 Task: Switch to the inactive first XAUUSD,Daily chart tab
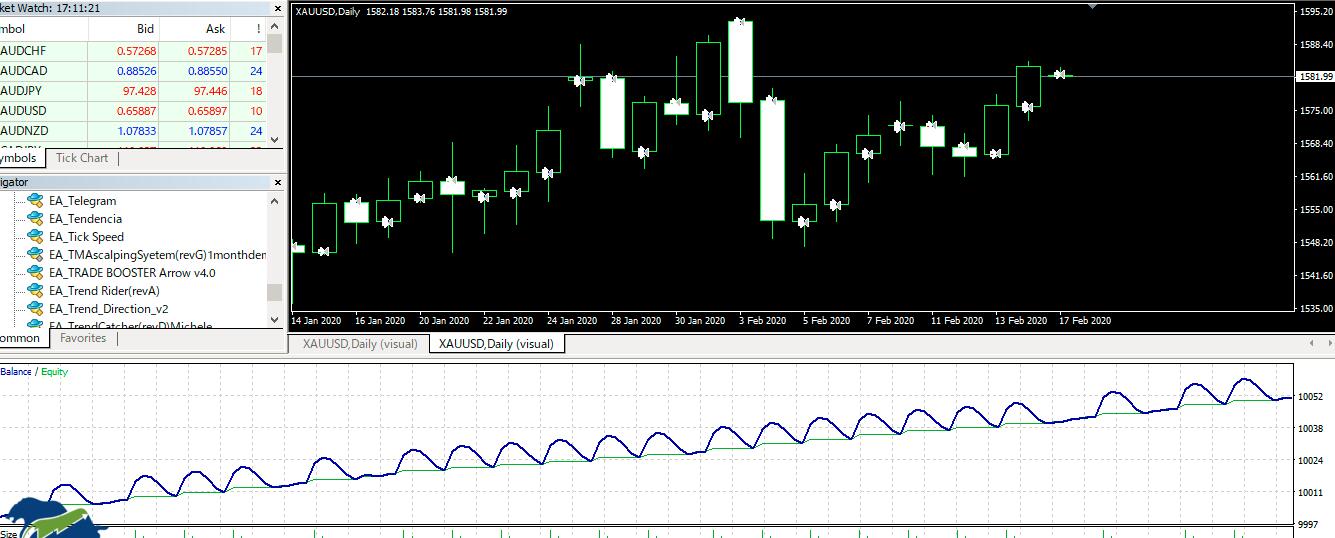point(358,344)
